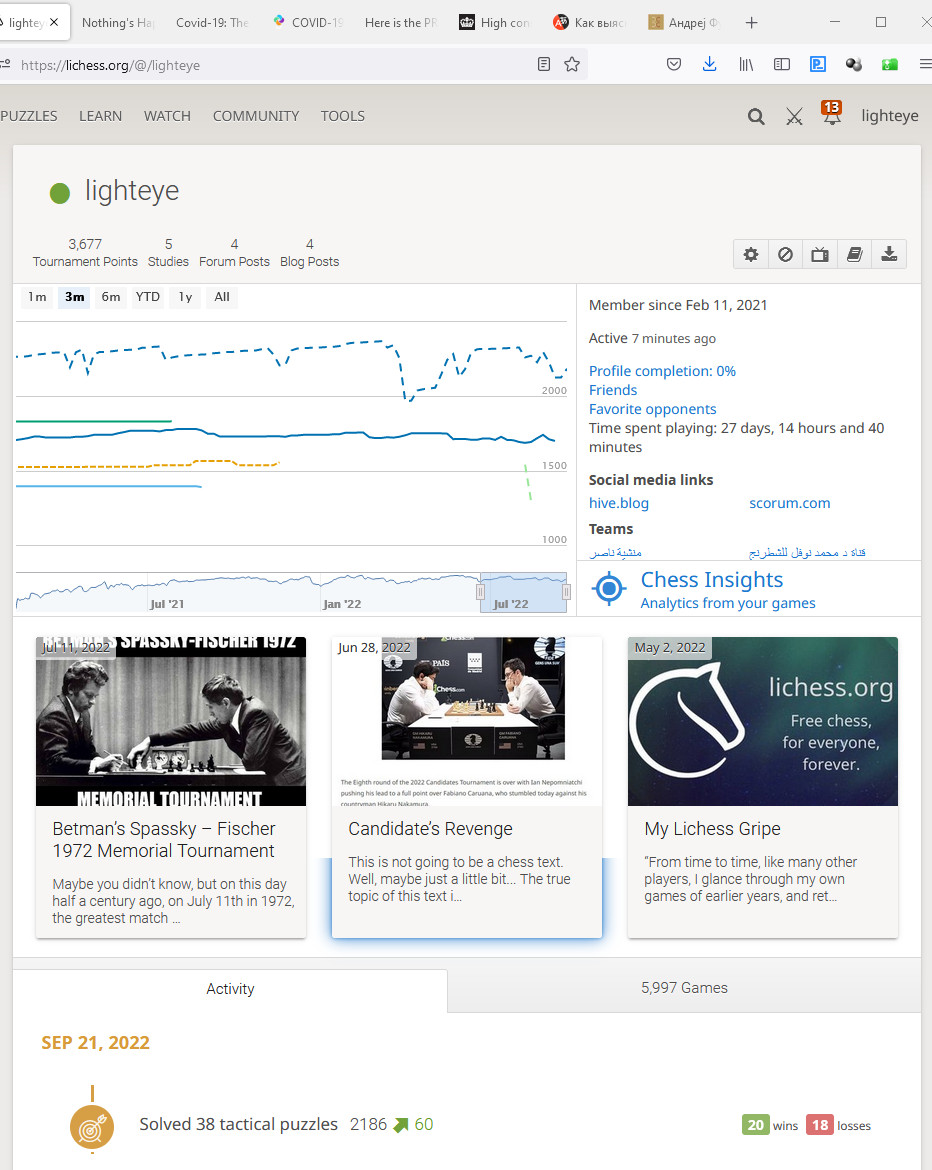Click the green online status dot
This screenshot has height=1170, width=932.
click(60, 193)
